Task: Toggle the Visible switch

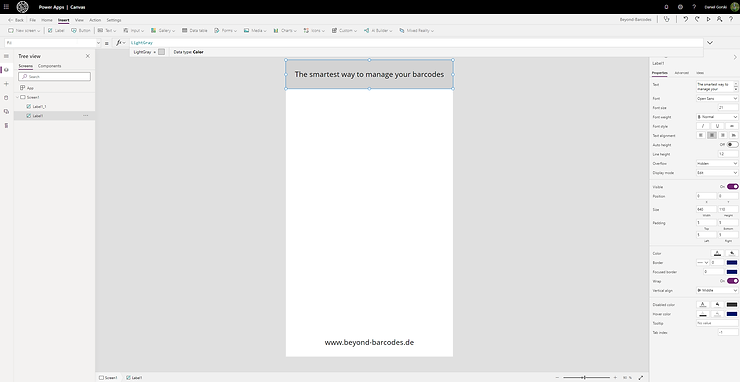Action: (732, 187)
